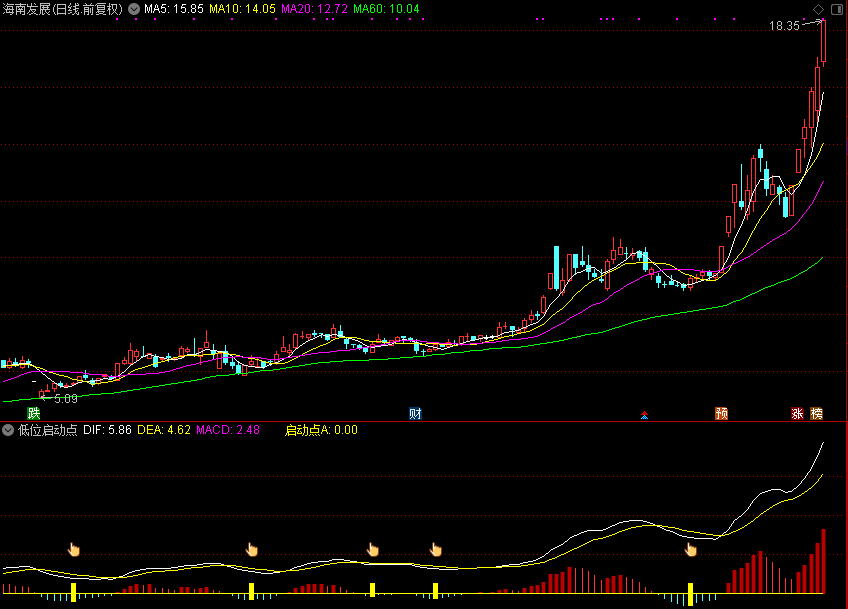Viewport: 848px width, 609px height.
Task: Click the 低位启动点 indicator name
Action: point(48,431)
